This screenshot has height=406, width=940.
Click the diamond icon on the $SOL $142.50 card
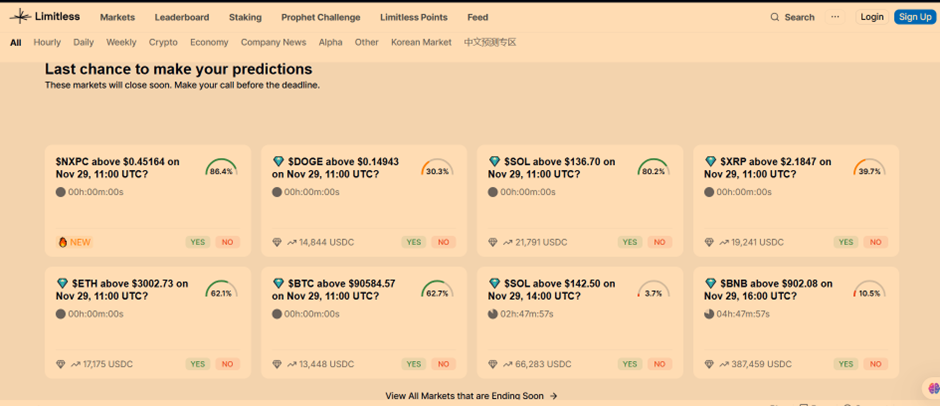pos(494,283)
